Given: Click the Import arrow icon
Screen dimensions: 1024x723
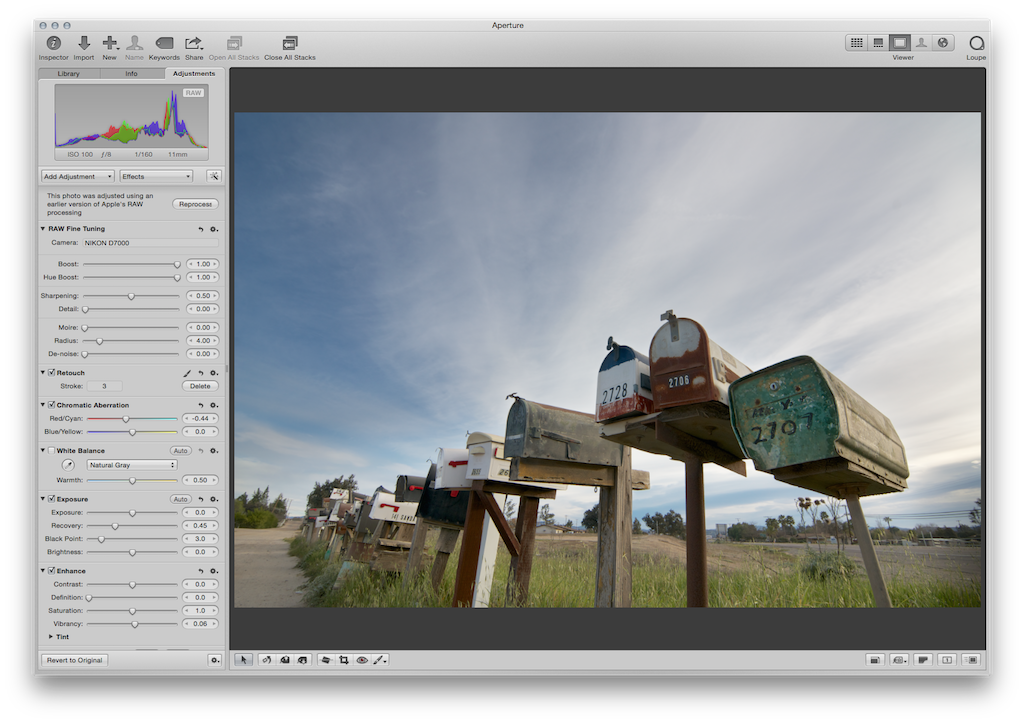Looking at the screenshot, I should [x=84, y=43].
